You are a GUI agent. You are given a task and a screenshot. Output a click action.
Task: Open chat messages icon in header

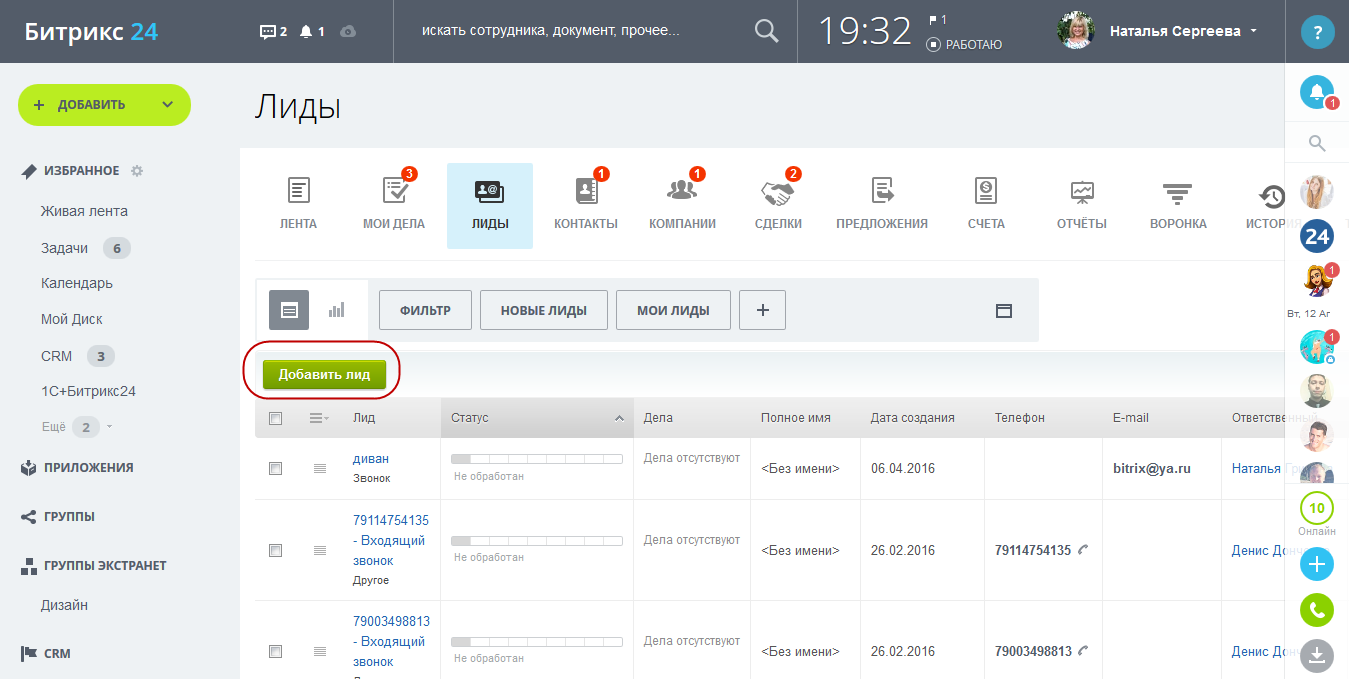pyautogui.click(x=273, y=32)
